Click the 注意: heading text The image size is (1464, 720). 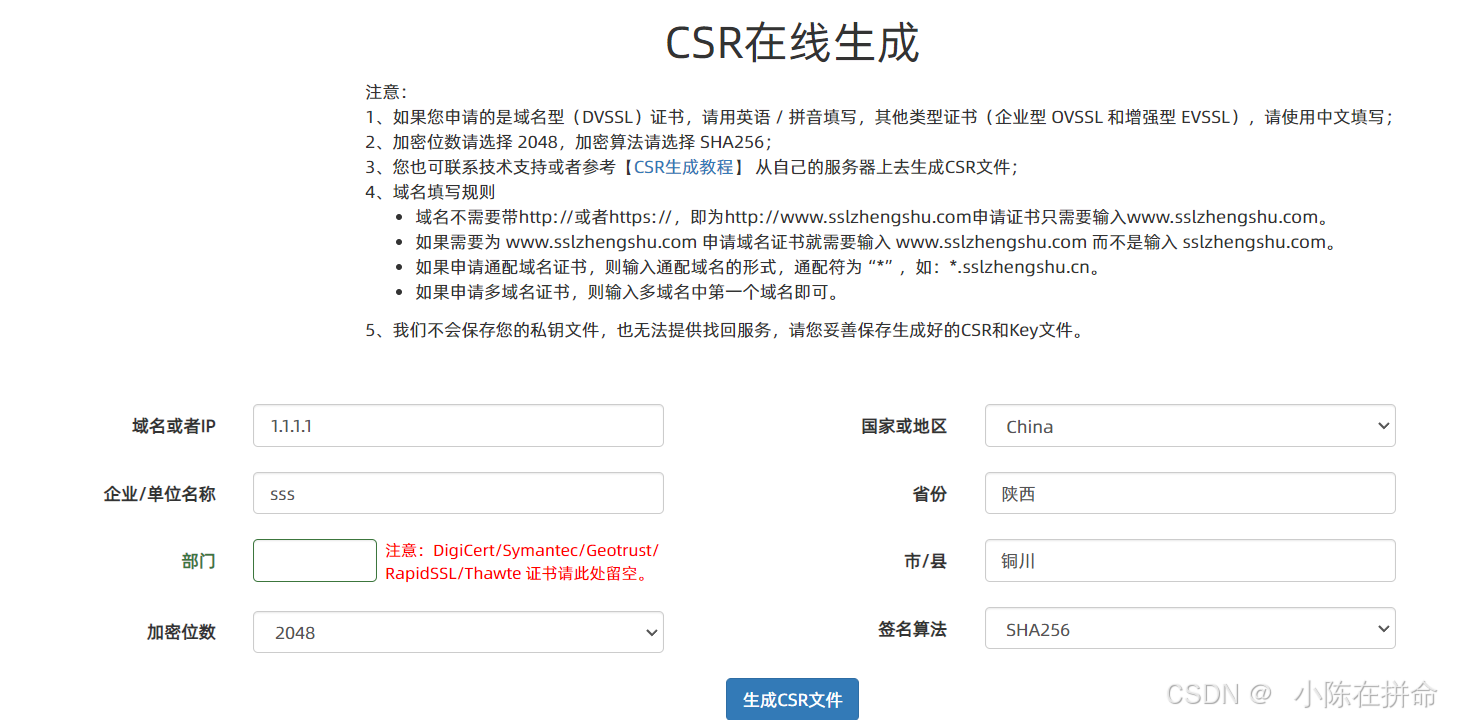click(387, 92)
